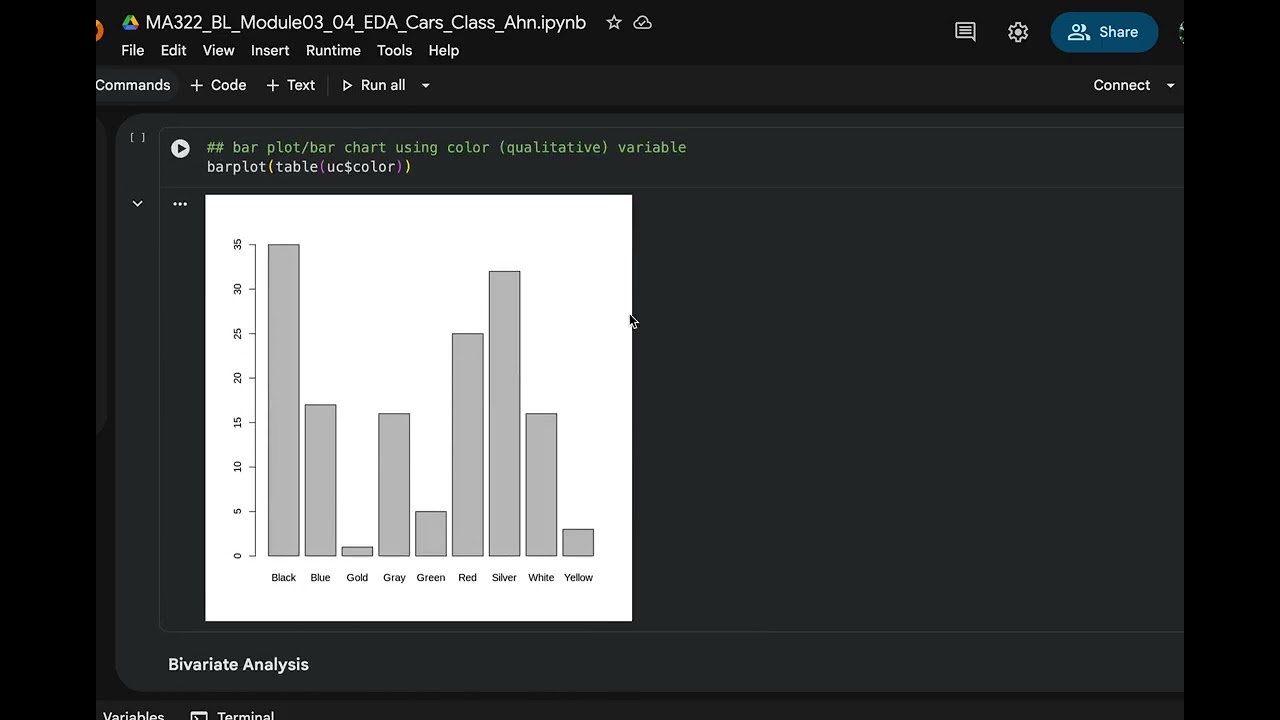This screenshot has width=1280, height=720.
Task: Click the Silver bar in the chart
Action: (504, 414)
